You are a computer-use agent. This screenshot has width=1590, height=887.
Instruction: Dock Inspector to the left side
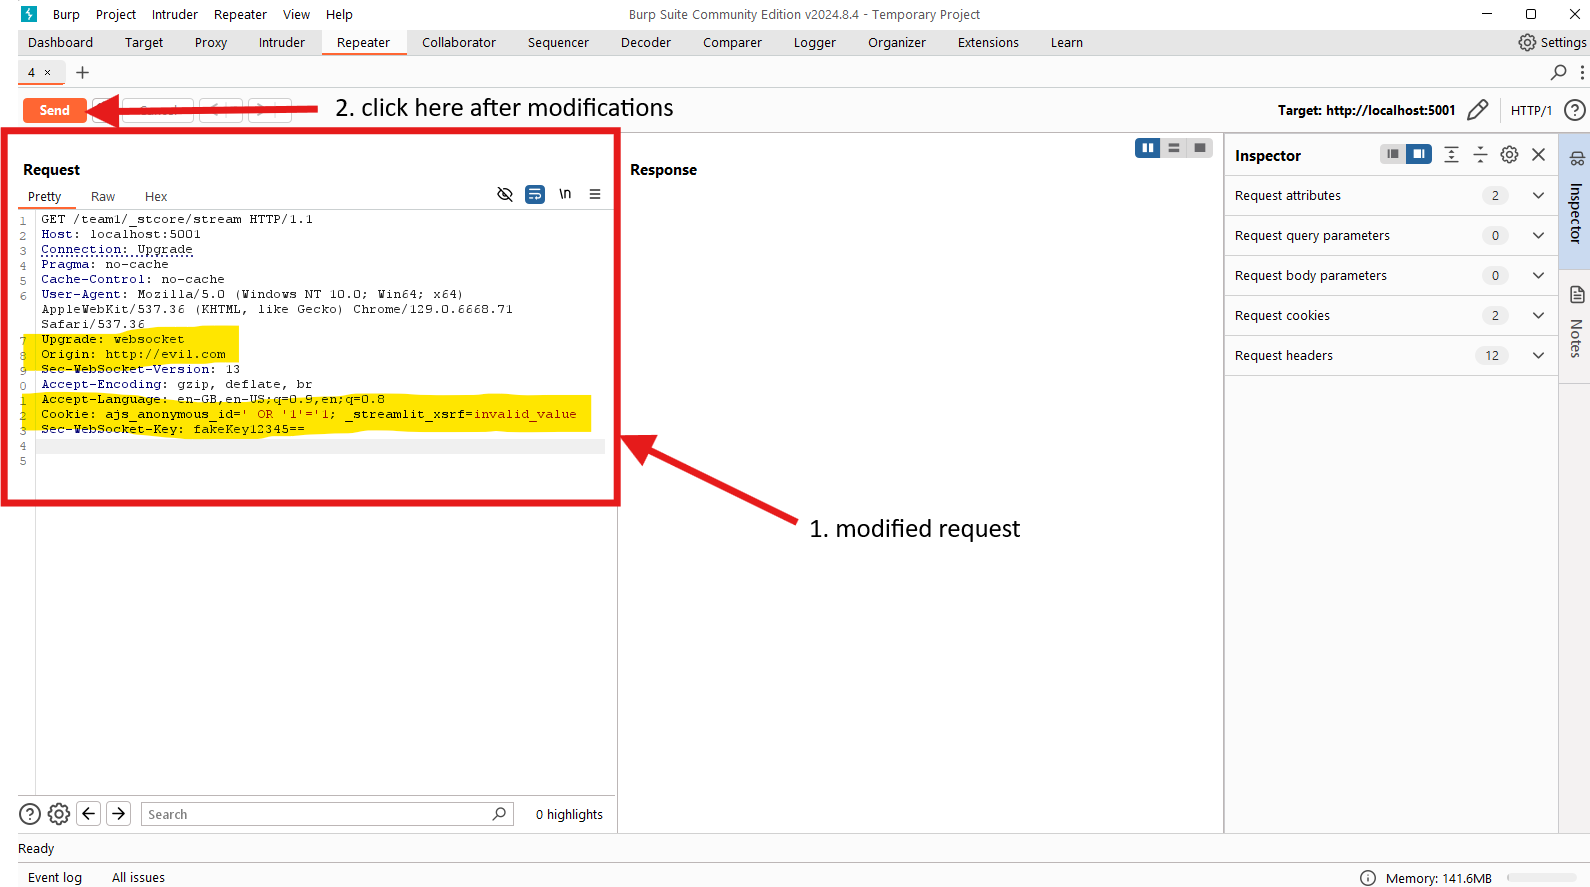point(1393,154)
